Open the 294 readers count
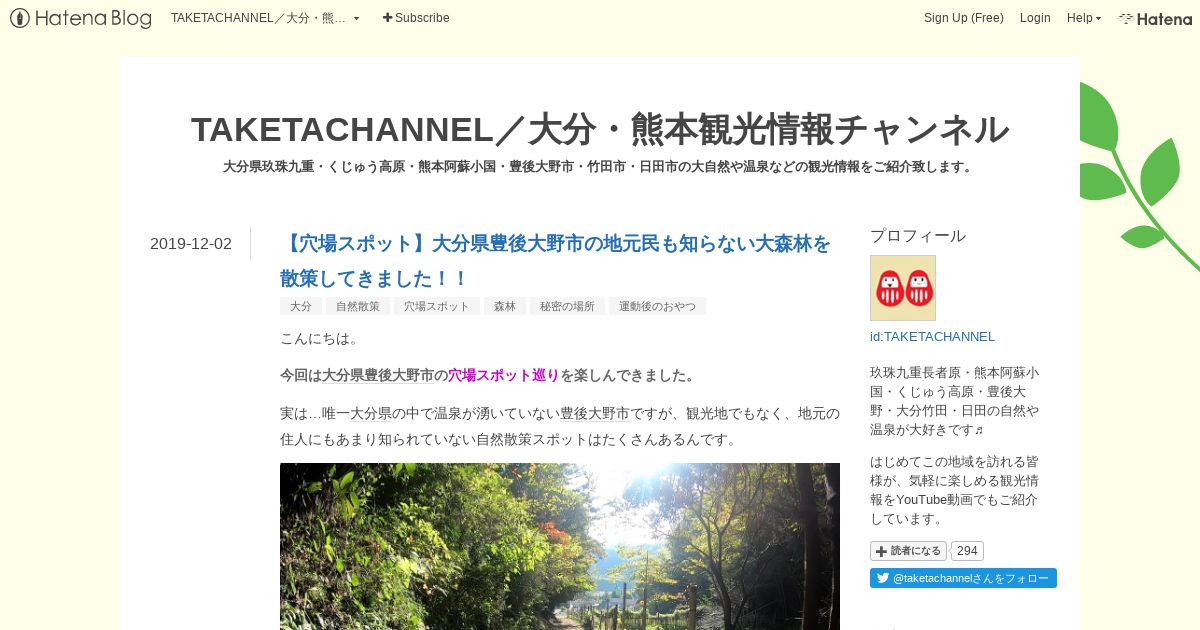The image size is (1200, 630). pyautogui.click(x=967, y=551)
